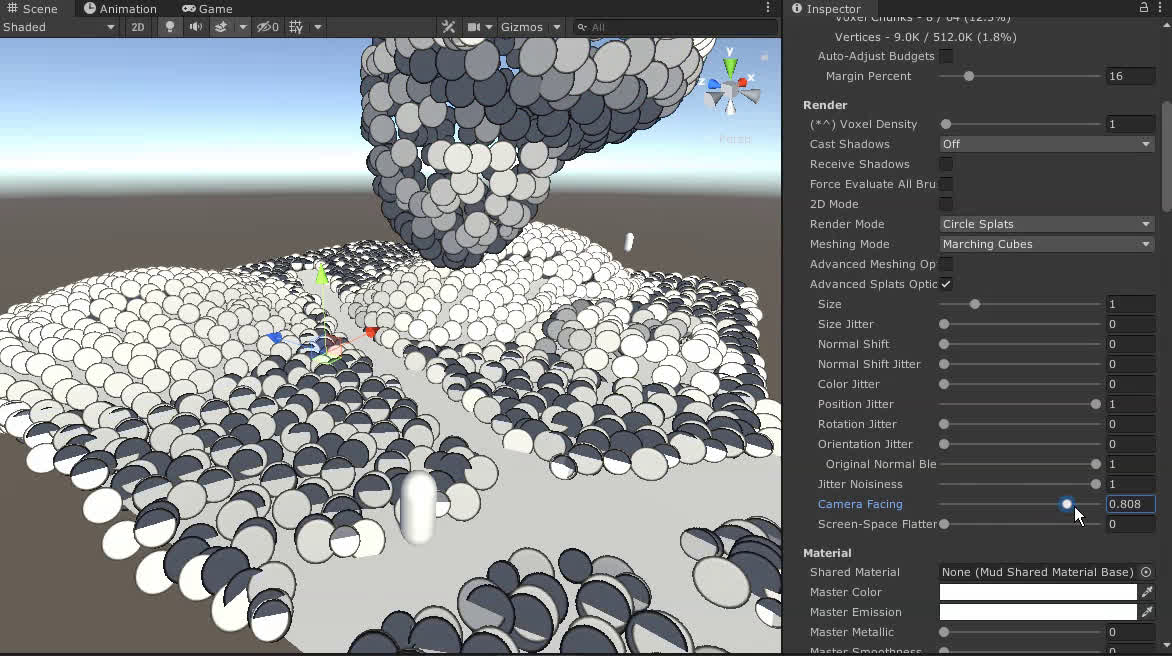Mute scene audio with the speaker icon

point(196,27)
